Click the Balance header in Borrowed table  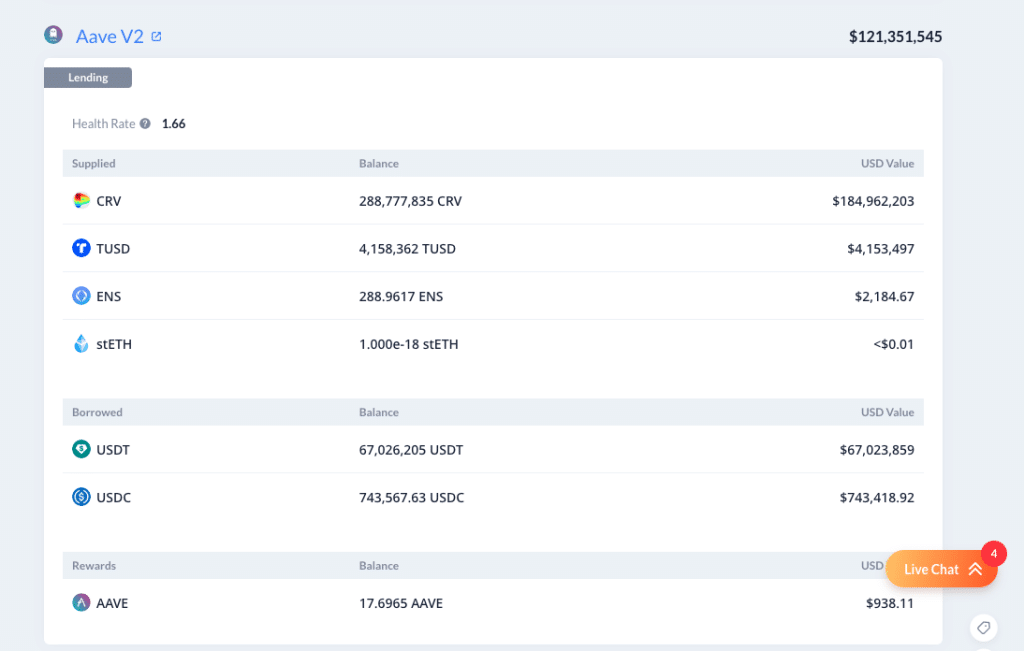pos(379,412)
